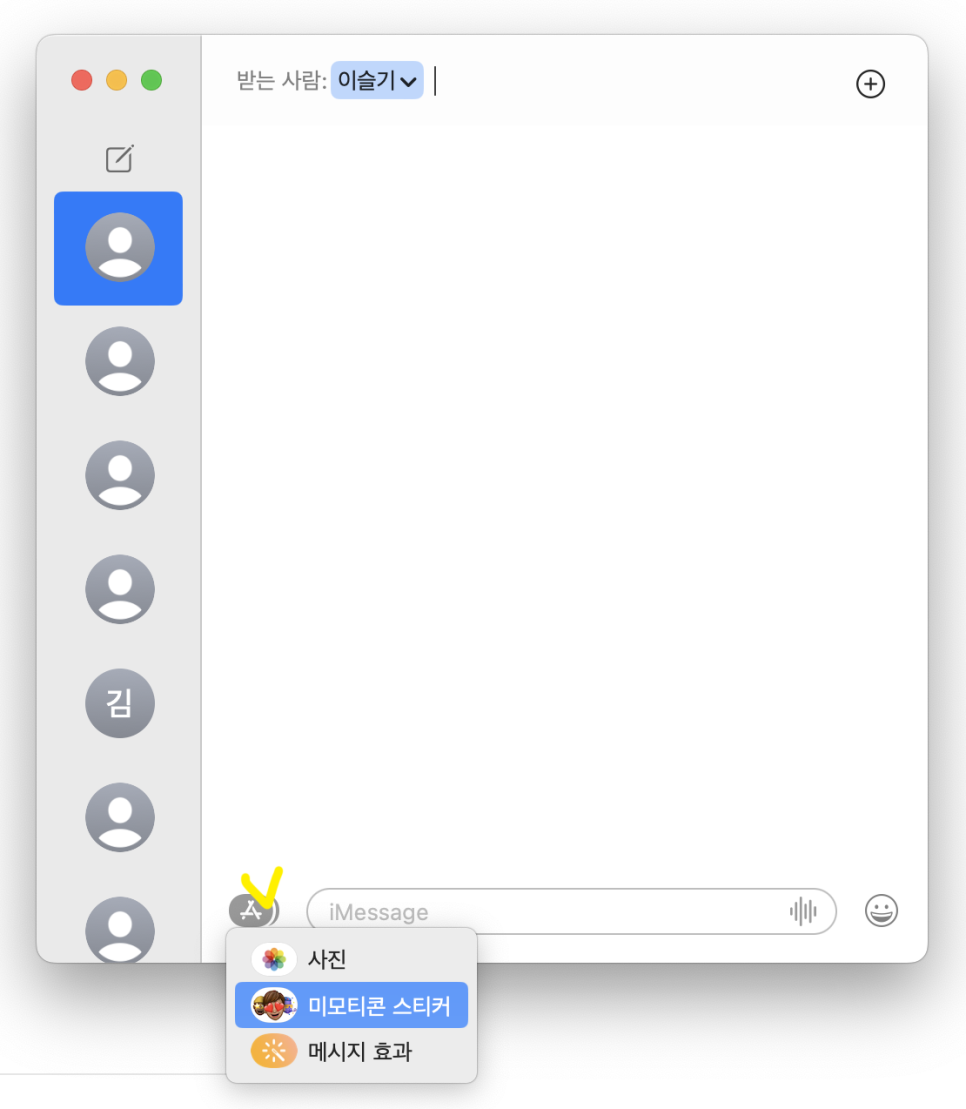Click the compose new message icon

(119, 158)
